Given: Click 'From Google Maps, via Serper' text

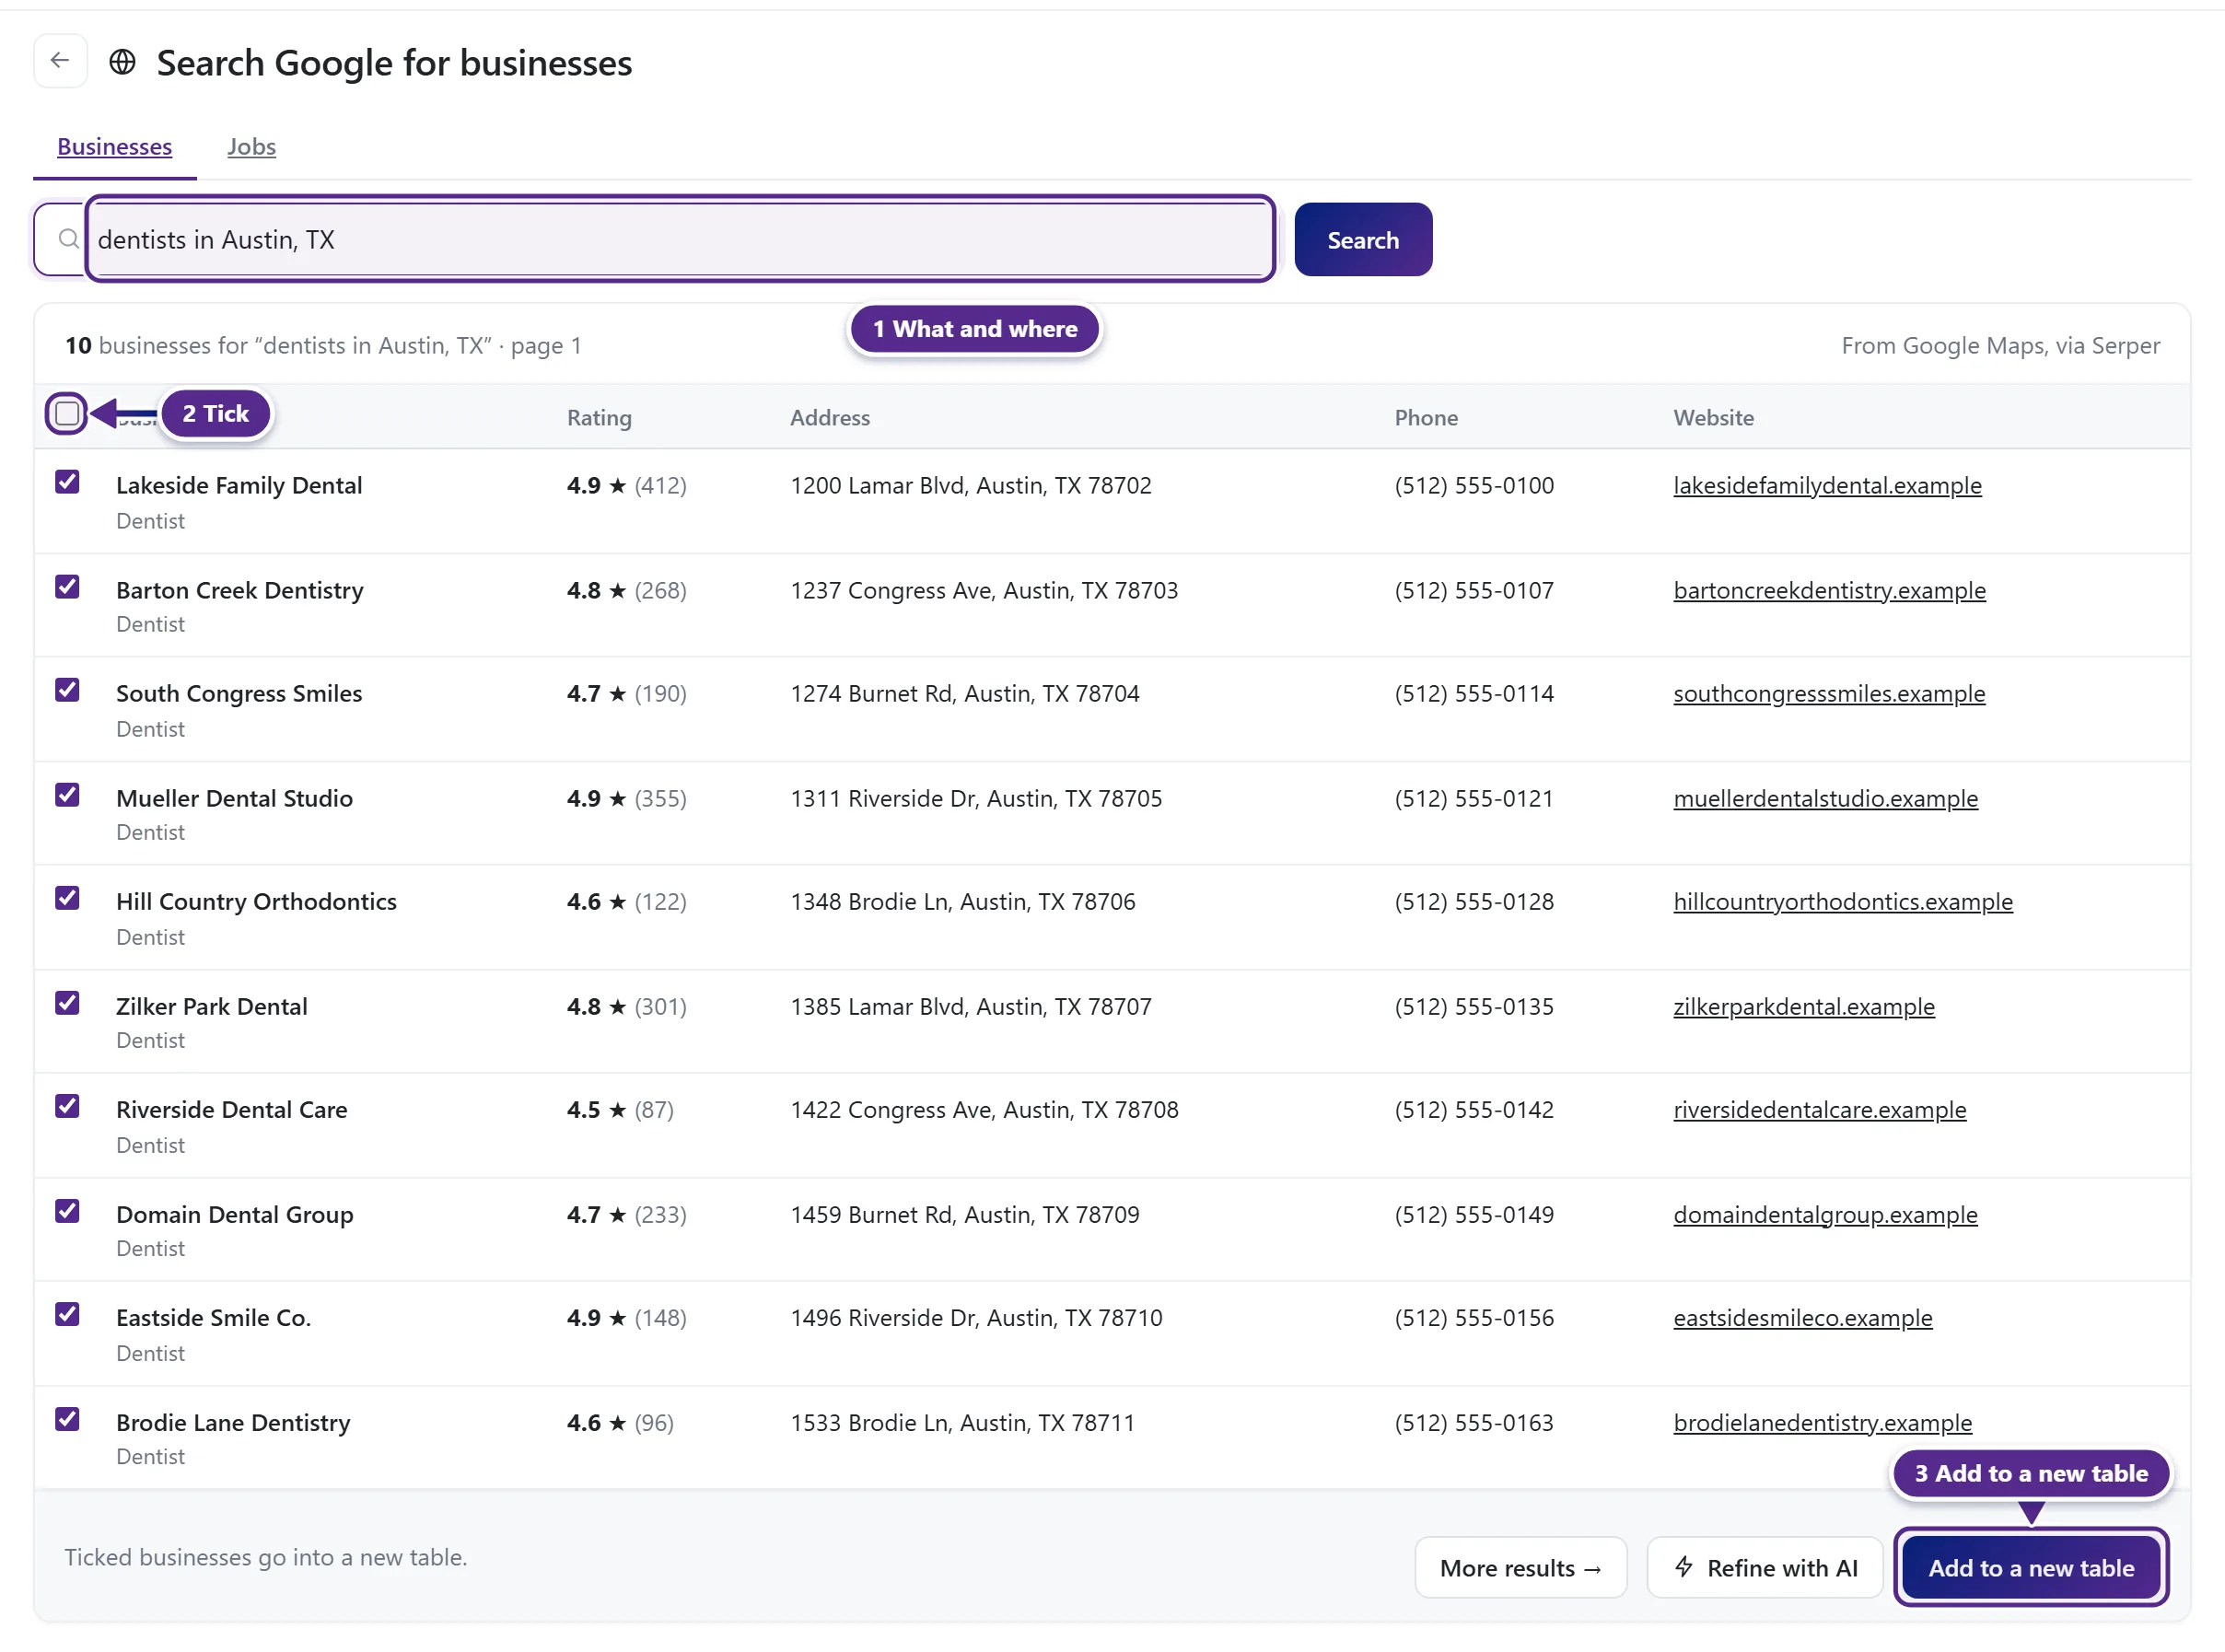Looking at the screenshot, I should click(x=2000, y=346).
